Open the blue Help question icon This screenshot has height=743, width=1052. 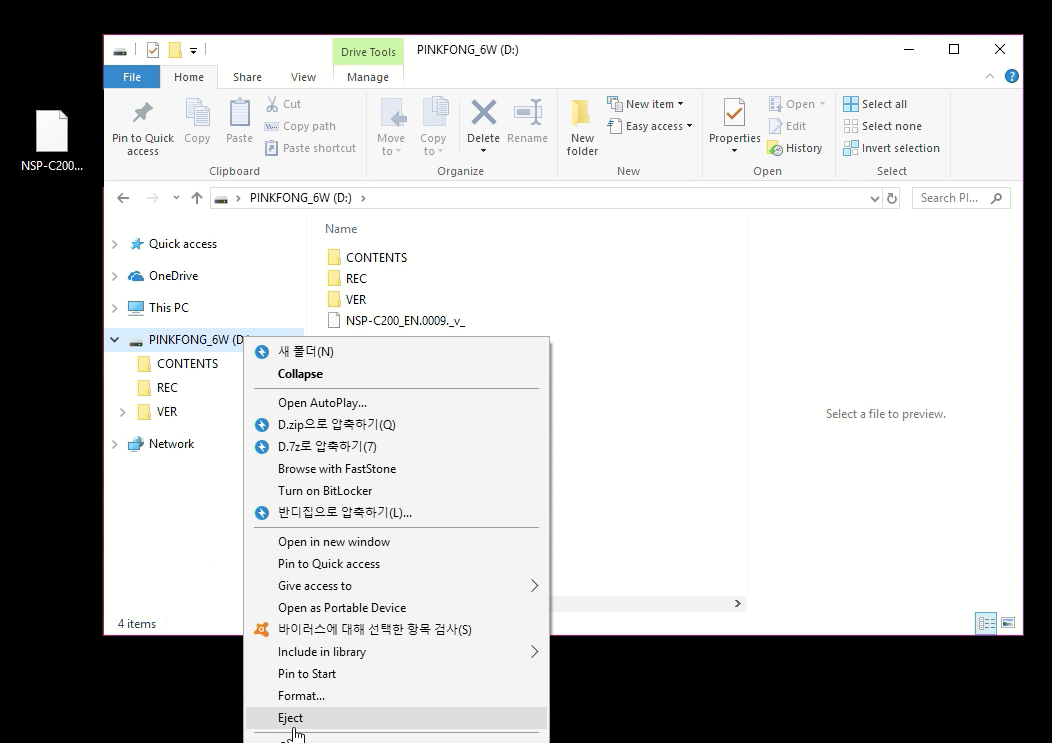pyautogui.click(x=1012, y=77)
